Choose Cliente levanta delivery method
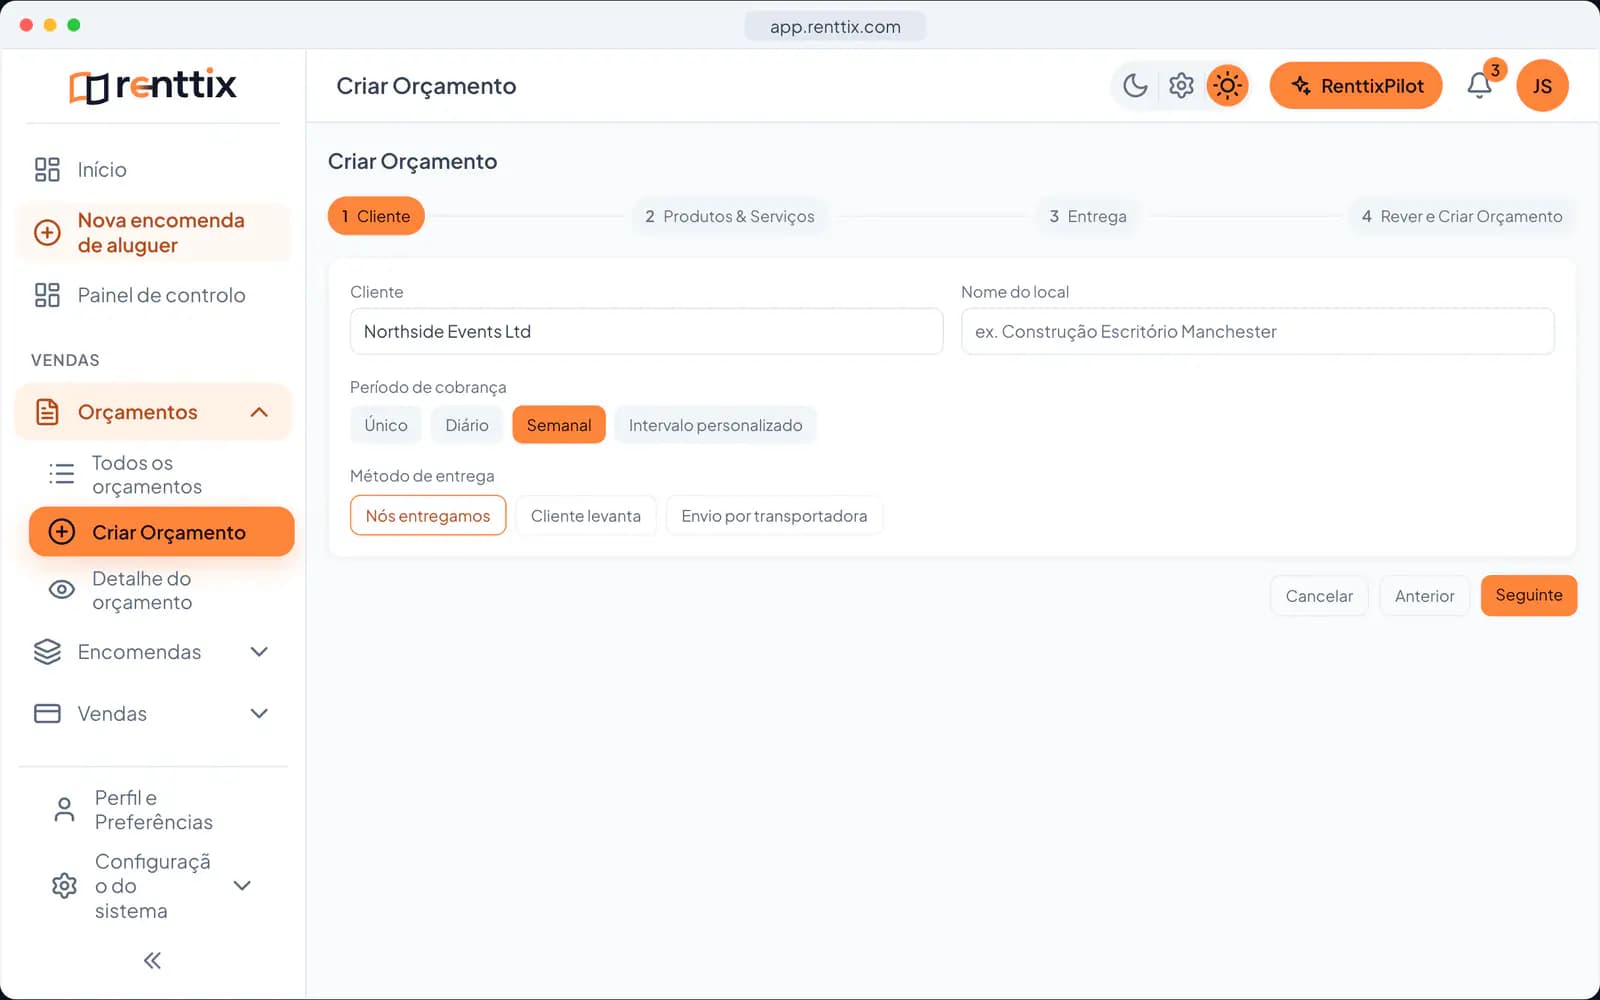1600x1000 pixels. 586,516
